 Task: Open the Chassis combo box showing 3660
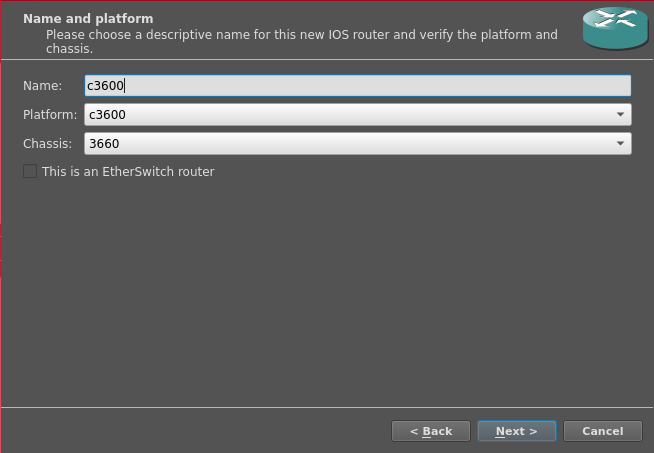click(x=357, y=144)
